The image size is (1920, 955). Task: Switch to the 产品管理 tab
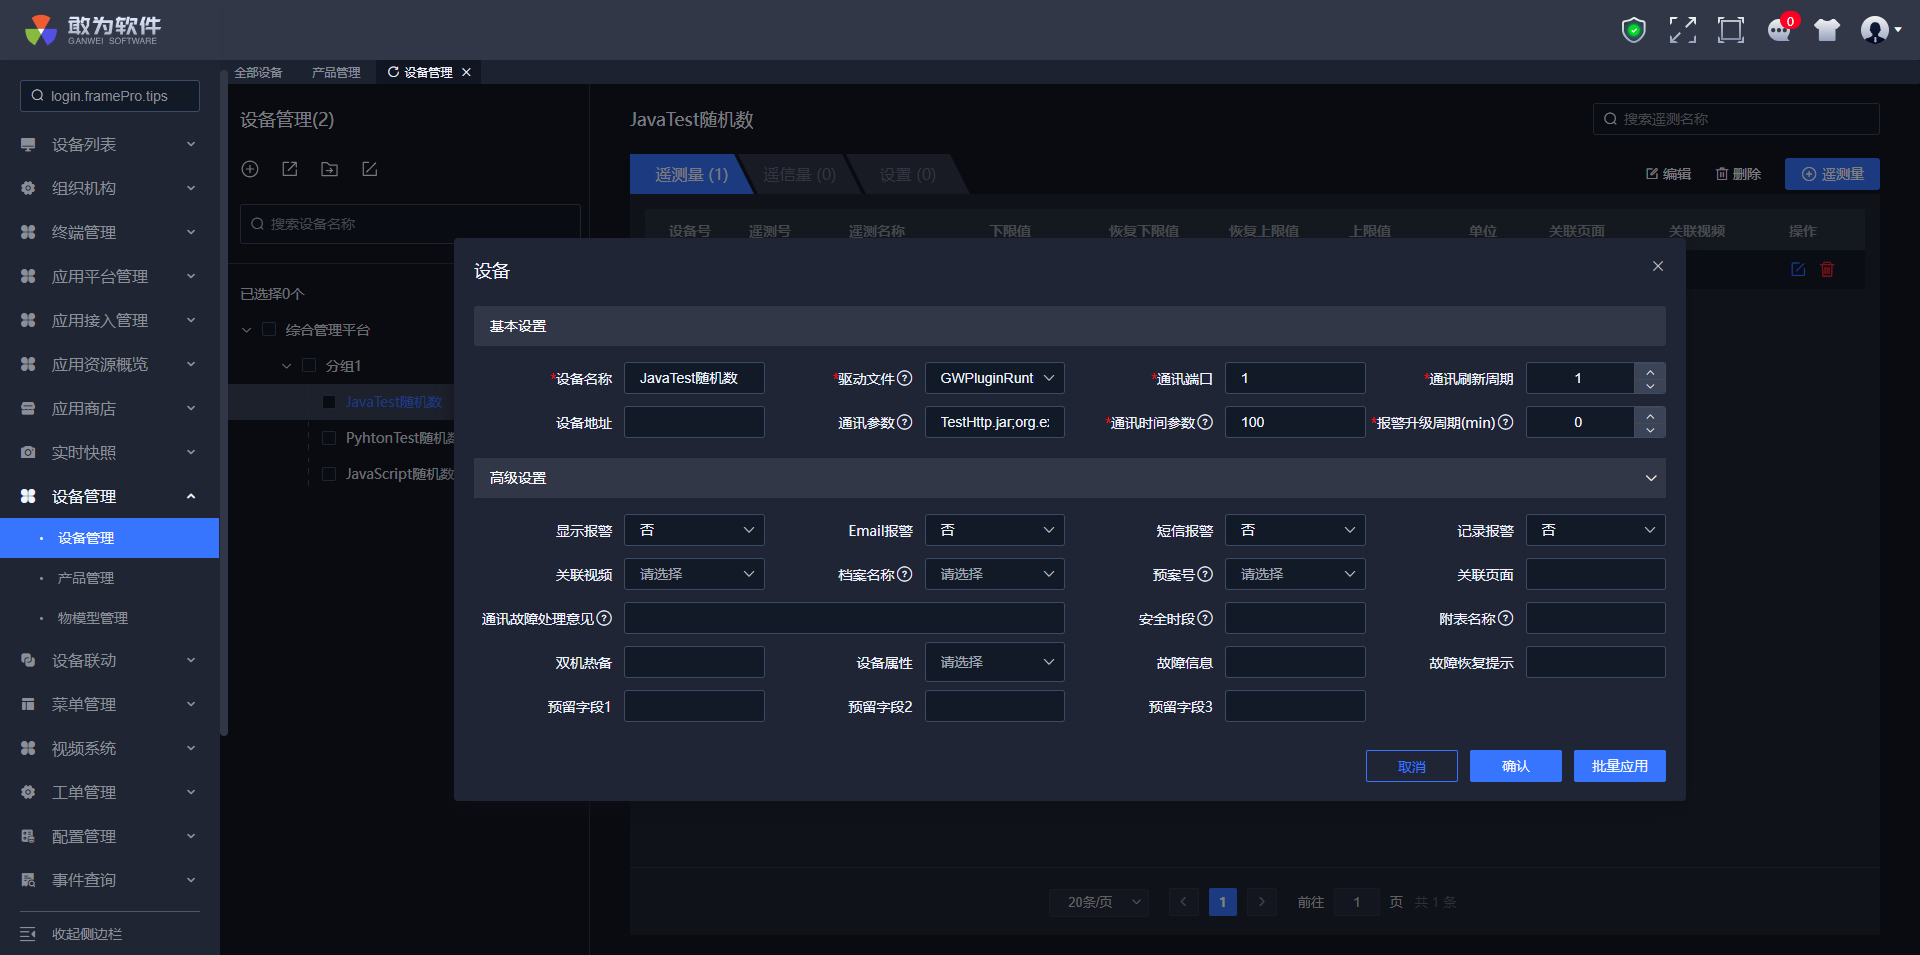[336, 72]
